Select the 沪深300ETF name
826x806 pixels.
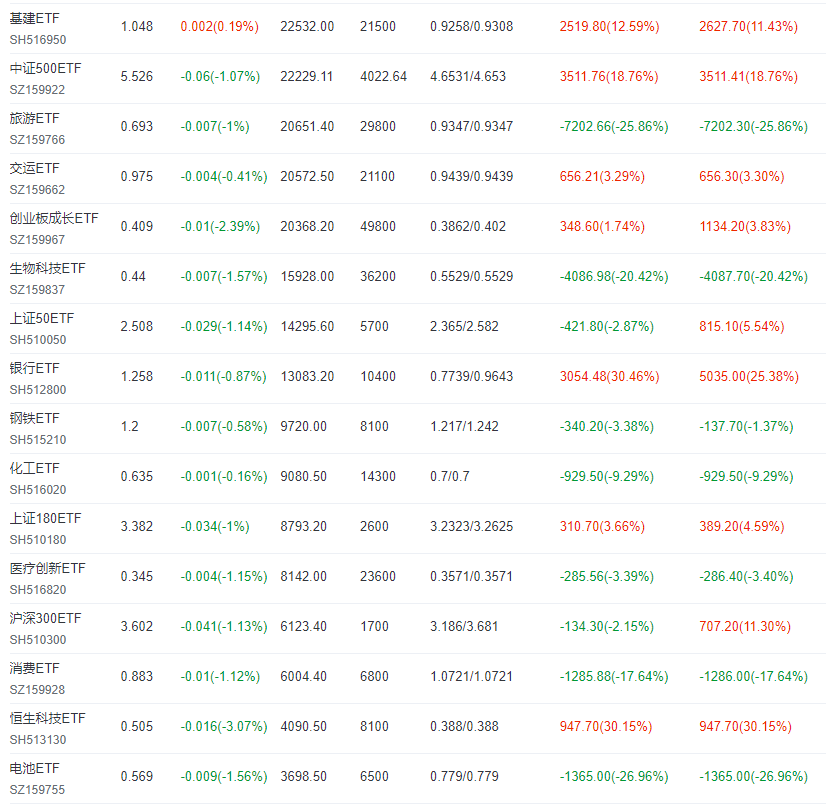[x=45, y=618]
